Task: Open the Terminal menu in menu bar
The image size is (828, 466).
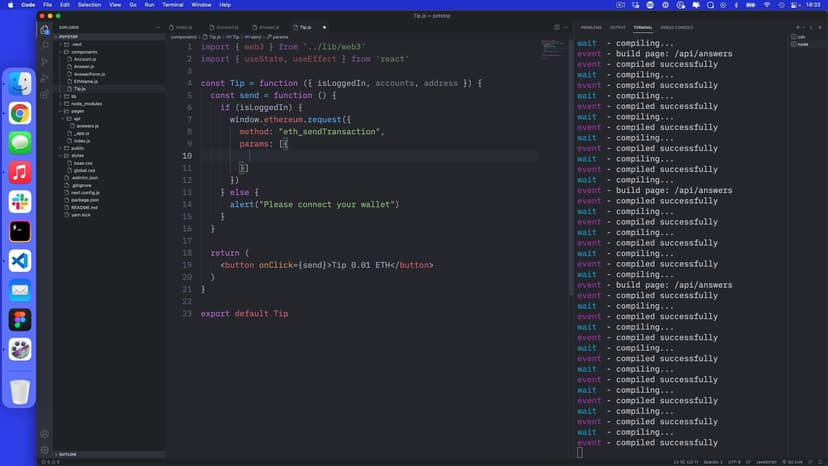Action: click(172, 5)
